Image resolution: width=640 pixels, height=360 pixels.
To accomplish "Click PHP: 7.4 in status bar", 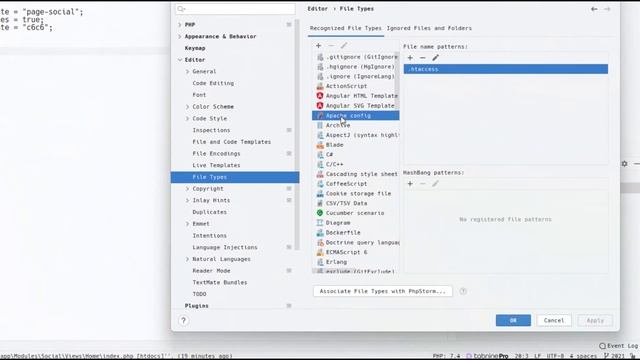I will click(447, 356).
